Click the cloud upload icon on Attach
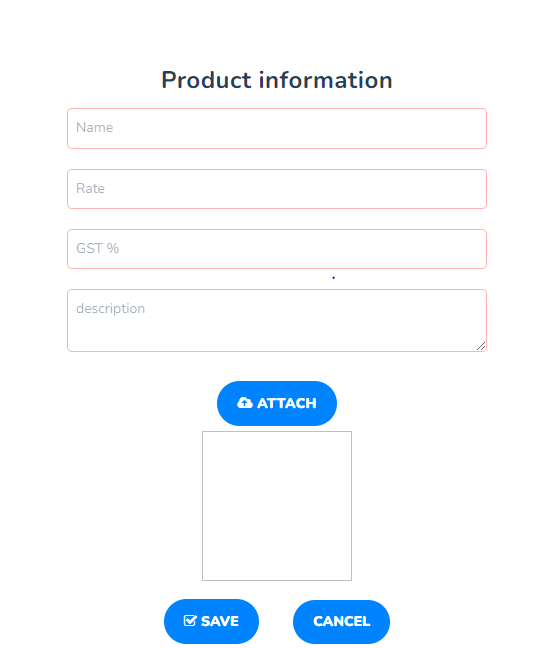 (245, 403)
